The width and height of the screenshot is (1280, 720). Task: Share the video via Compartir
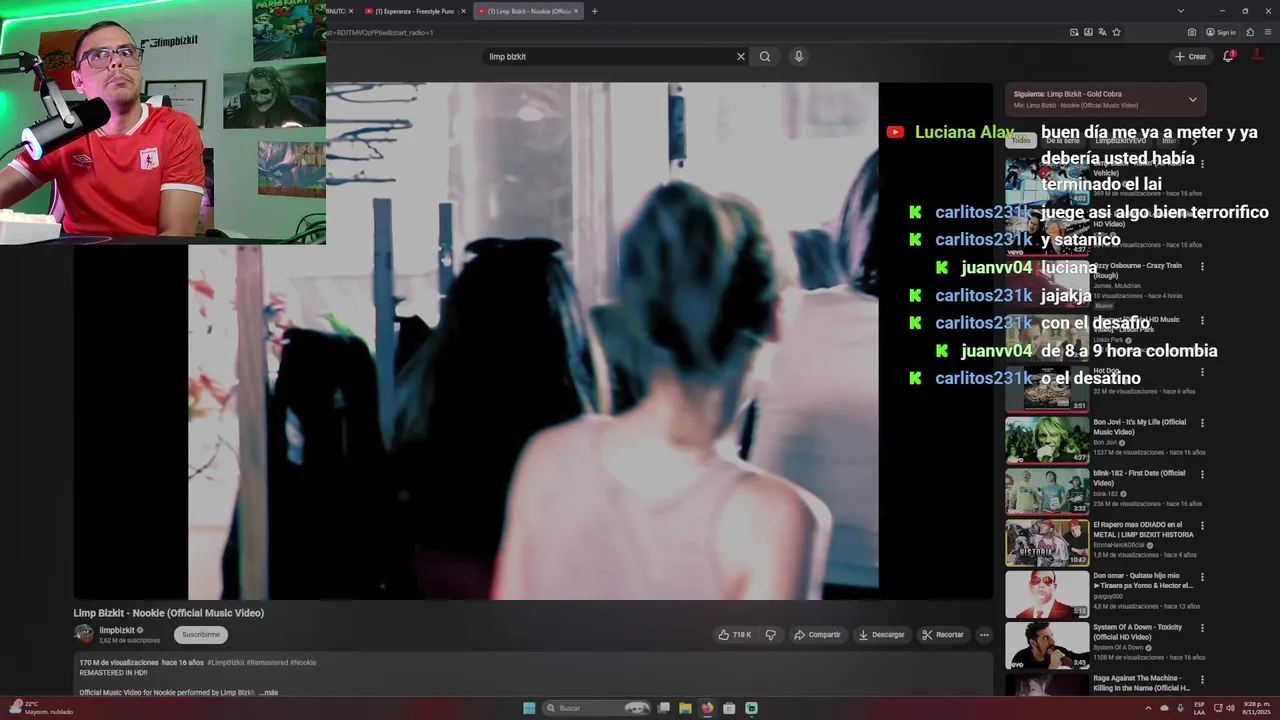tap(817, 635)
